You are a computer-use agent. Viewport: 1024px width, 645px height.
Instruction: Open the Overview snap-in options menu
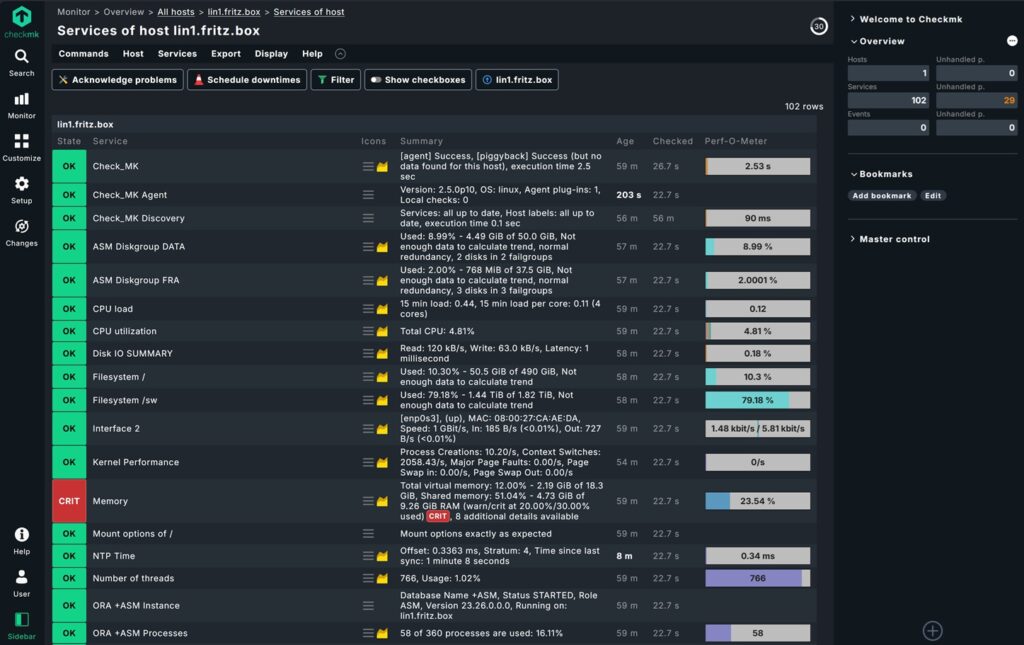pyautogui.click(x=1012, y=40)
